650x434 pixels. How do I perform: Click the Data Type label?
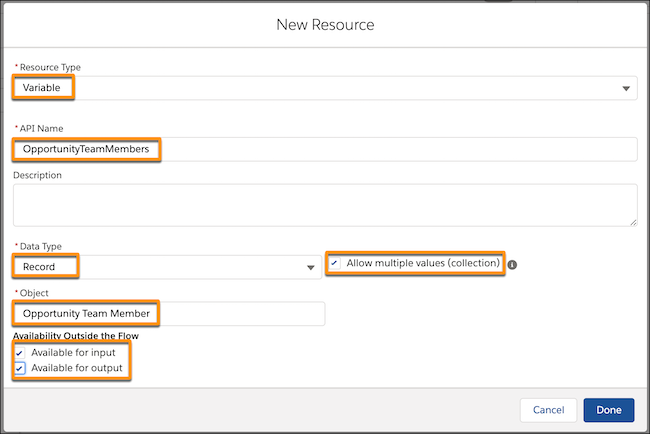click(x=41, y=247)
